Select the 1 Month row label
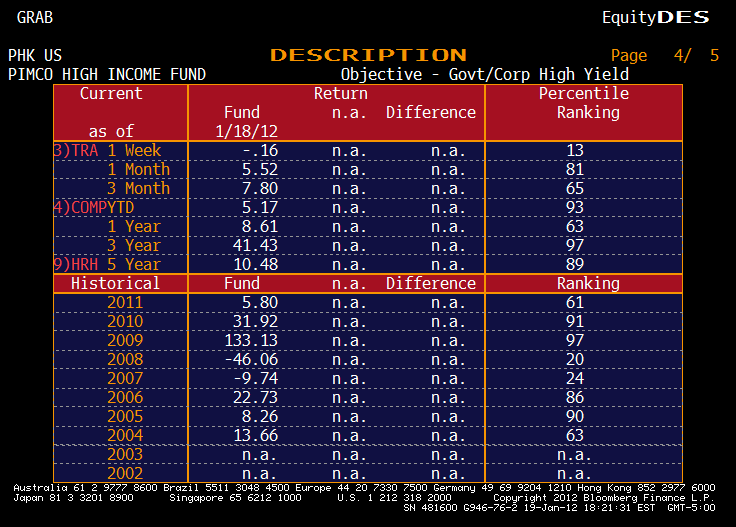 pyautogui.click(x=139, y=169)
